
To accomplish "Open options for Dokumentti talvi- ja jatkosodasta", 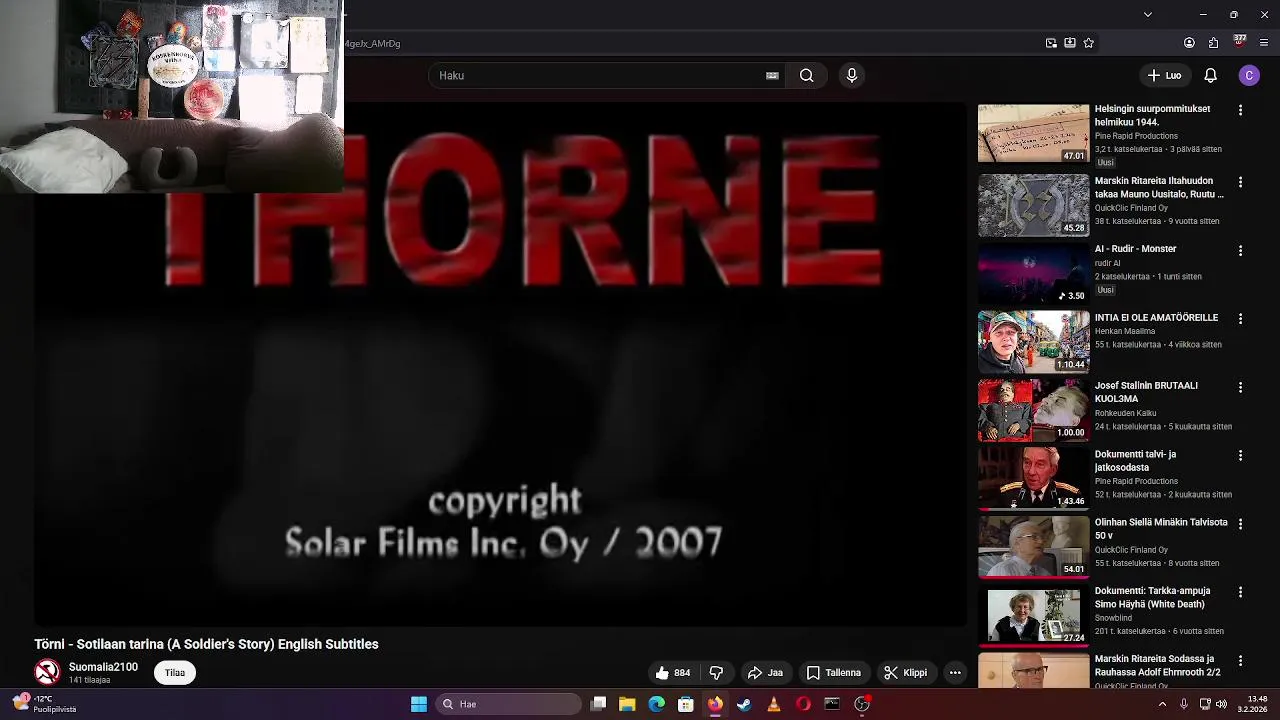I will 1240,455.
